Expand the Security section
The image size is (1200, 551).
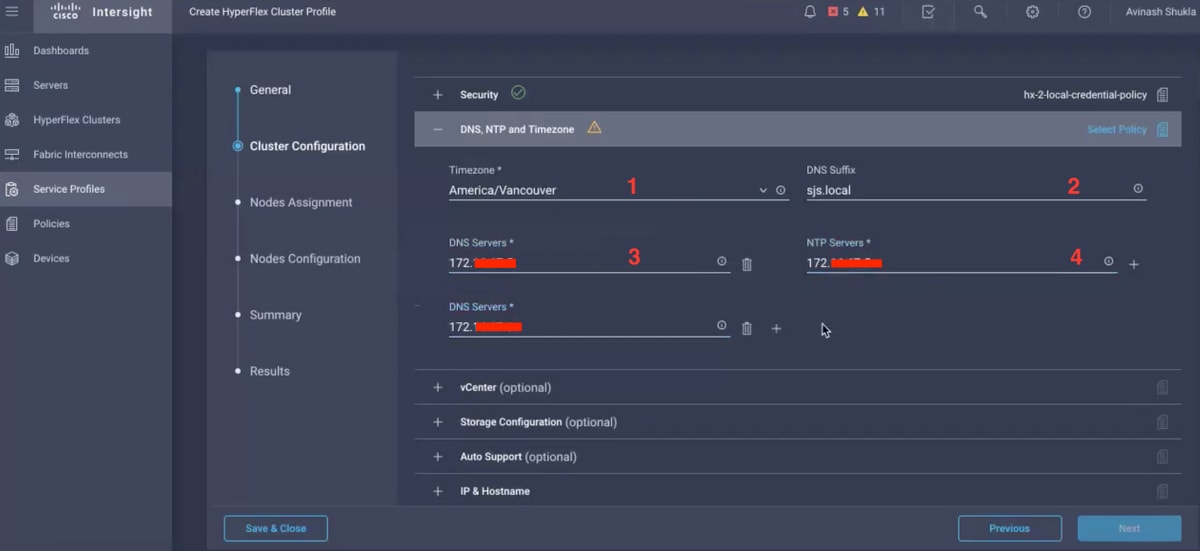[438, 95]
